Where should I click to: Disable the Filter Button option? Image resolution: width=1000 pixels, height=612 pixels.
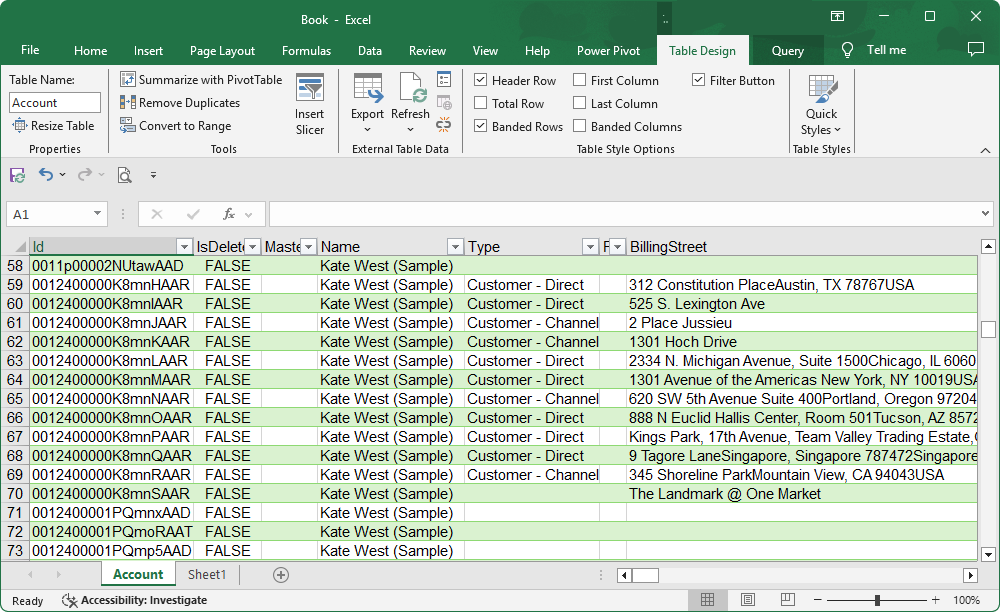coord(698,80)
